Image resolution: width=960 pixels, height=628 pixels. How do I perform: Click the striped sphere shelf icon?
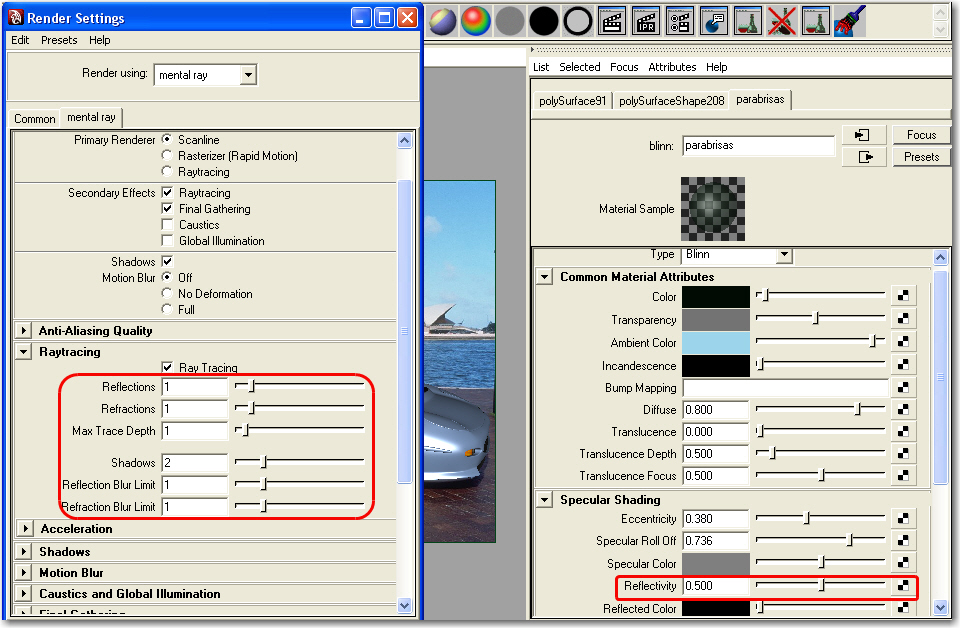point(443,21)
